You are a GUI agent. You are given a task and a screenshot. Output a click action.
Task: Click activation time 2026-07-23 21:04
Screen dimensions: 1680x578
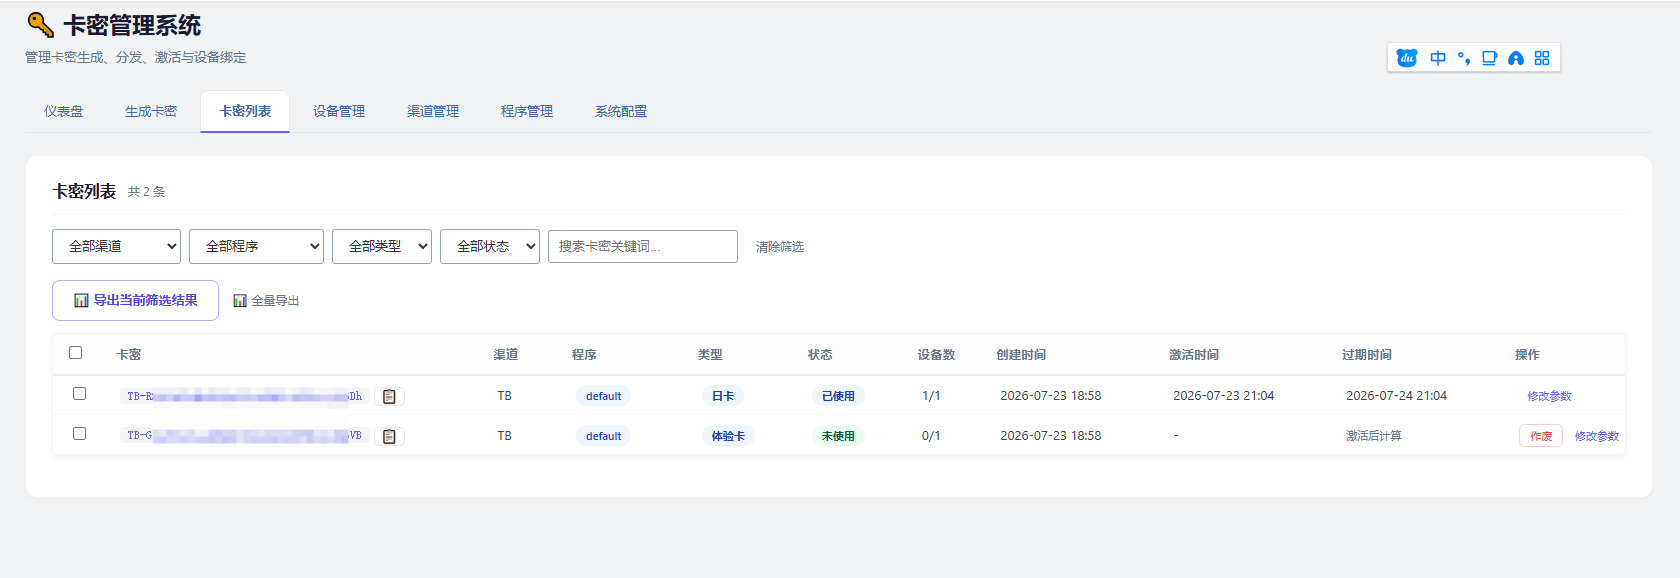1224,396
